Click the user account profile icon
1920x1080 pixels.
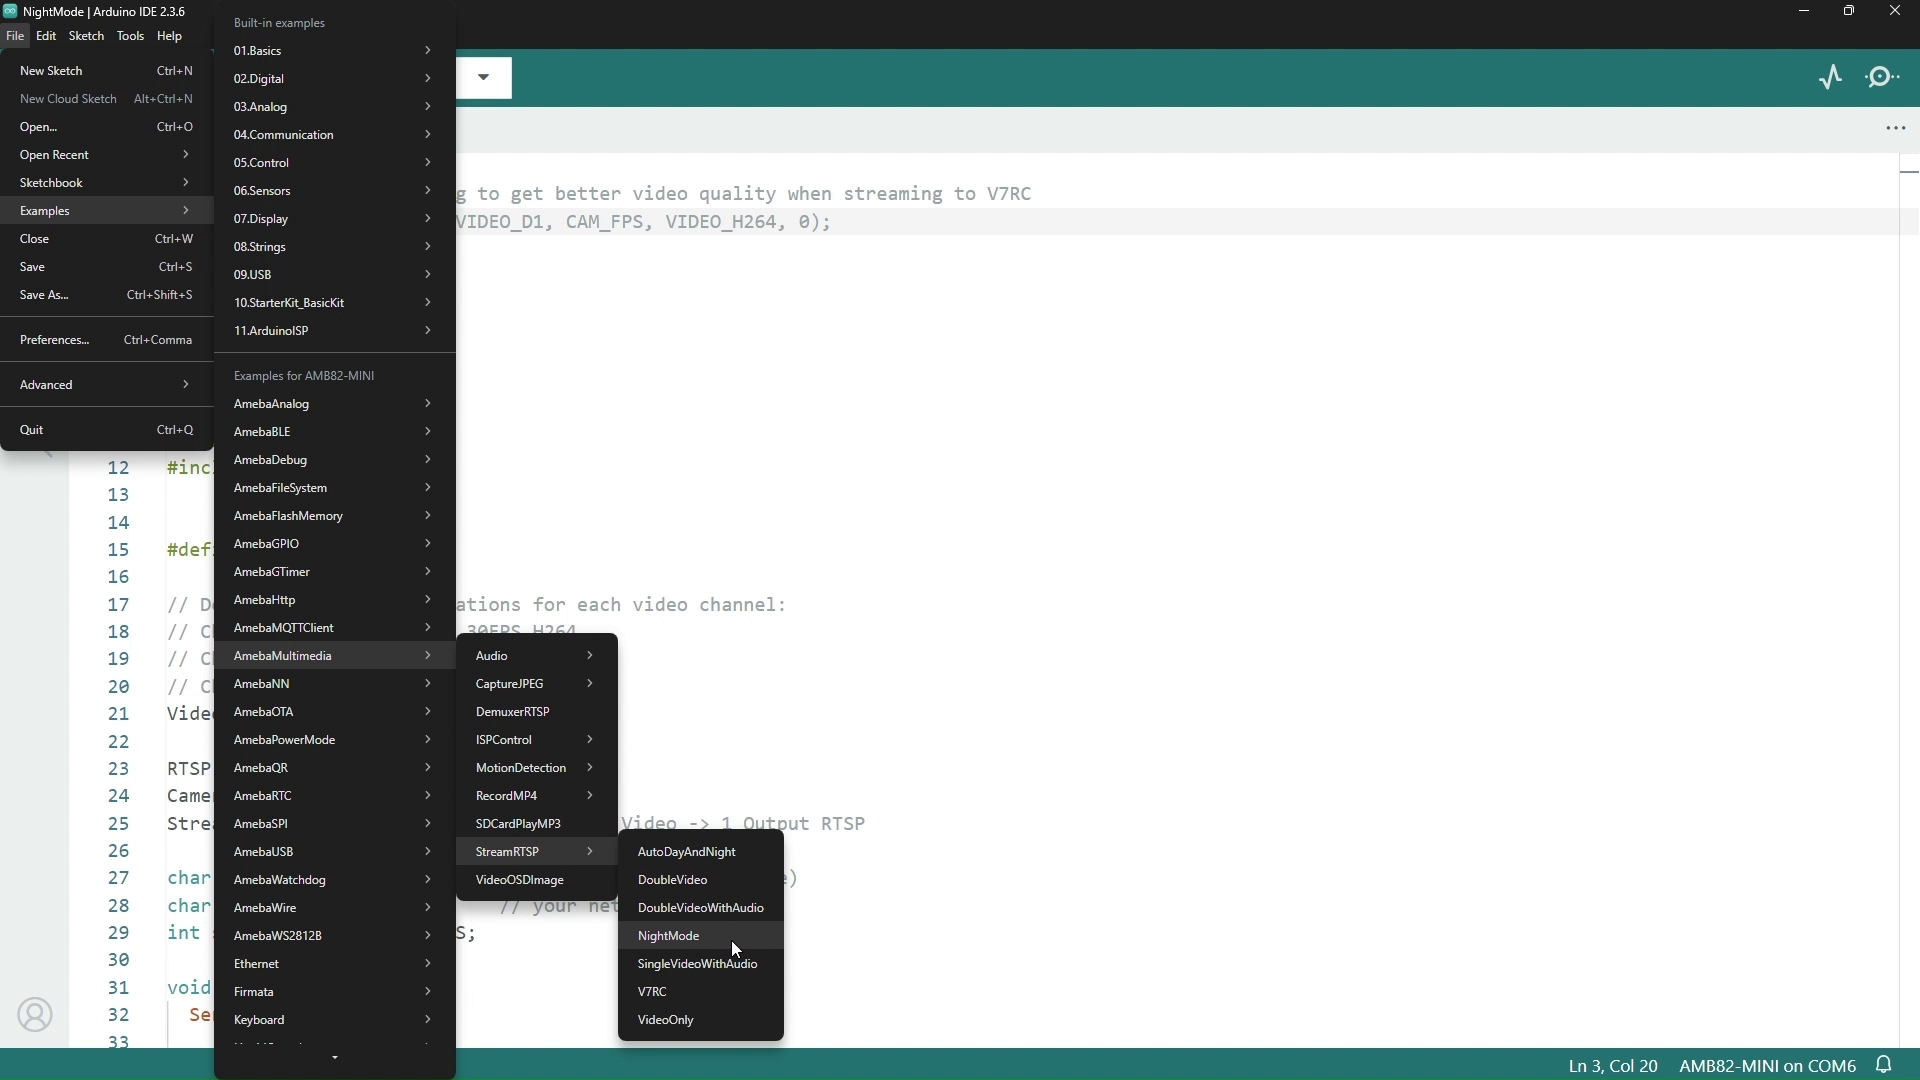[35, 1015]
